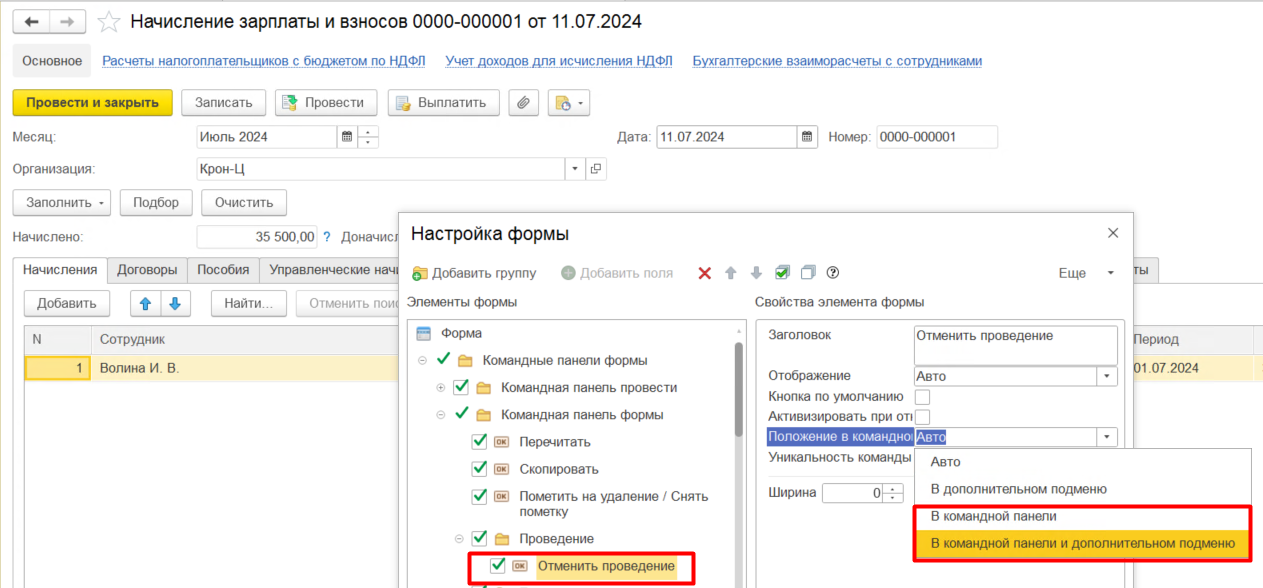Viewport: 1263px width, 588px height.
Task: Collapse the Проведение tree group
Action: coord(459,539)
